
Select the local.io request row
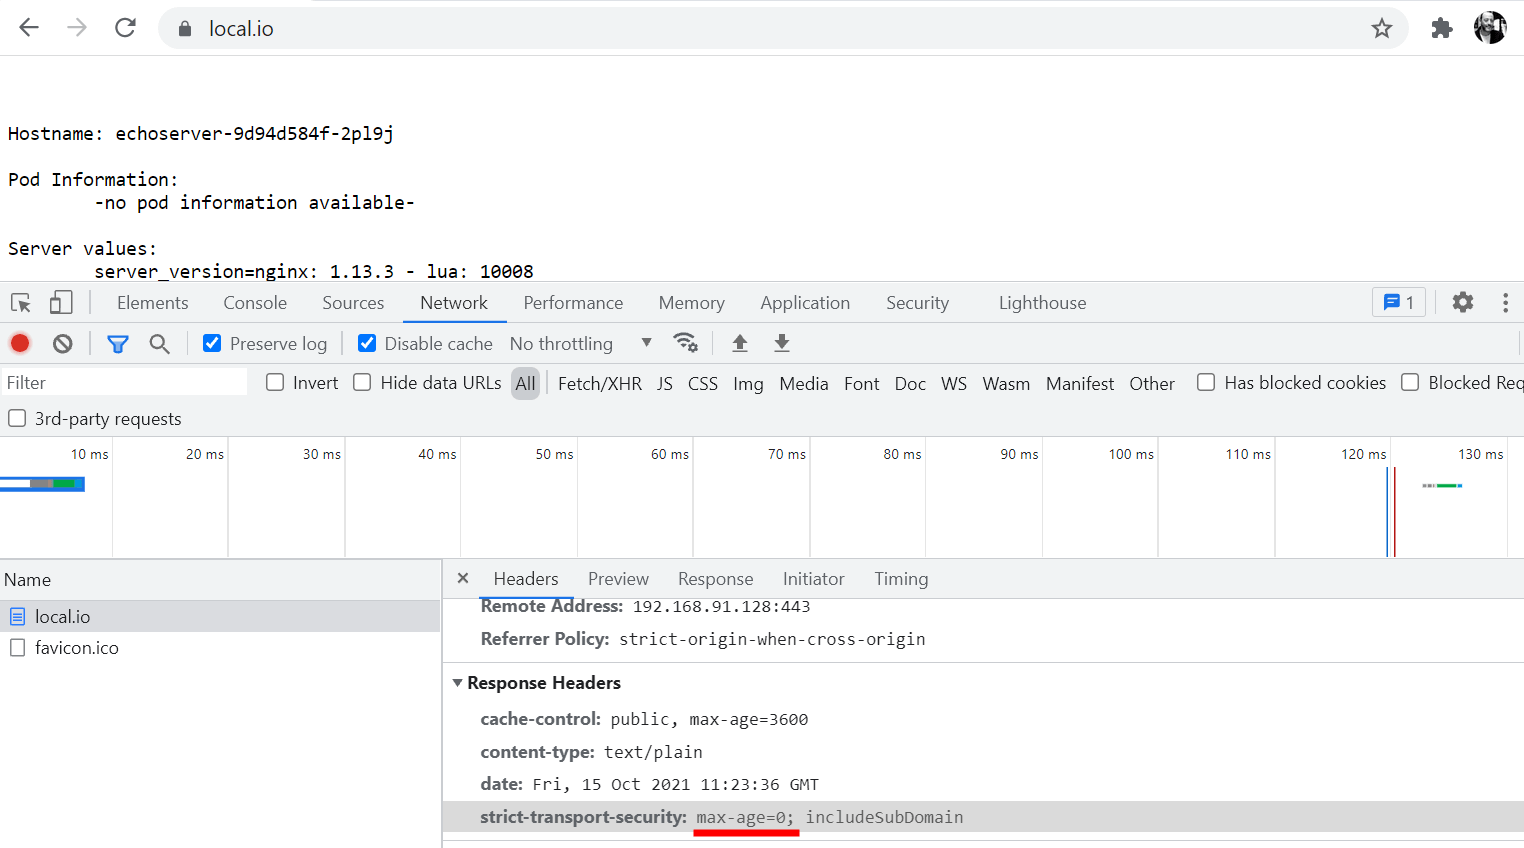coord(220,616)
